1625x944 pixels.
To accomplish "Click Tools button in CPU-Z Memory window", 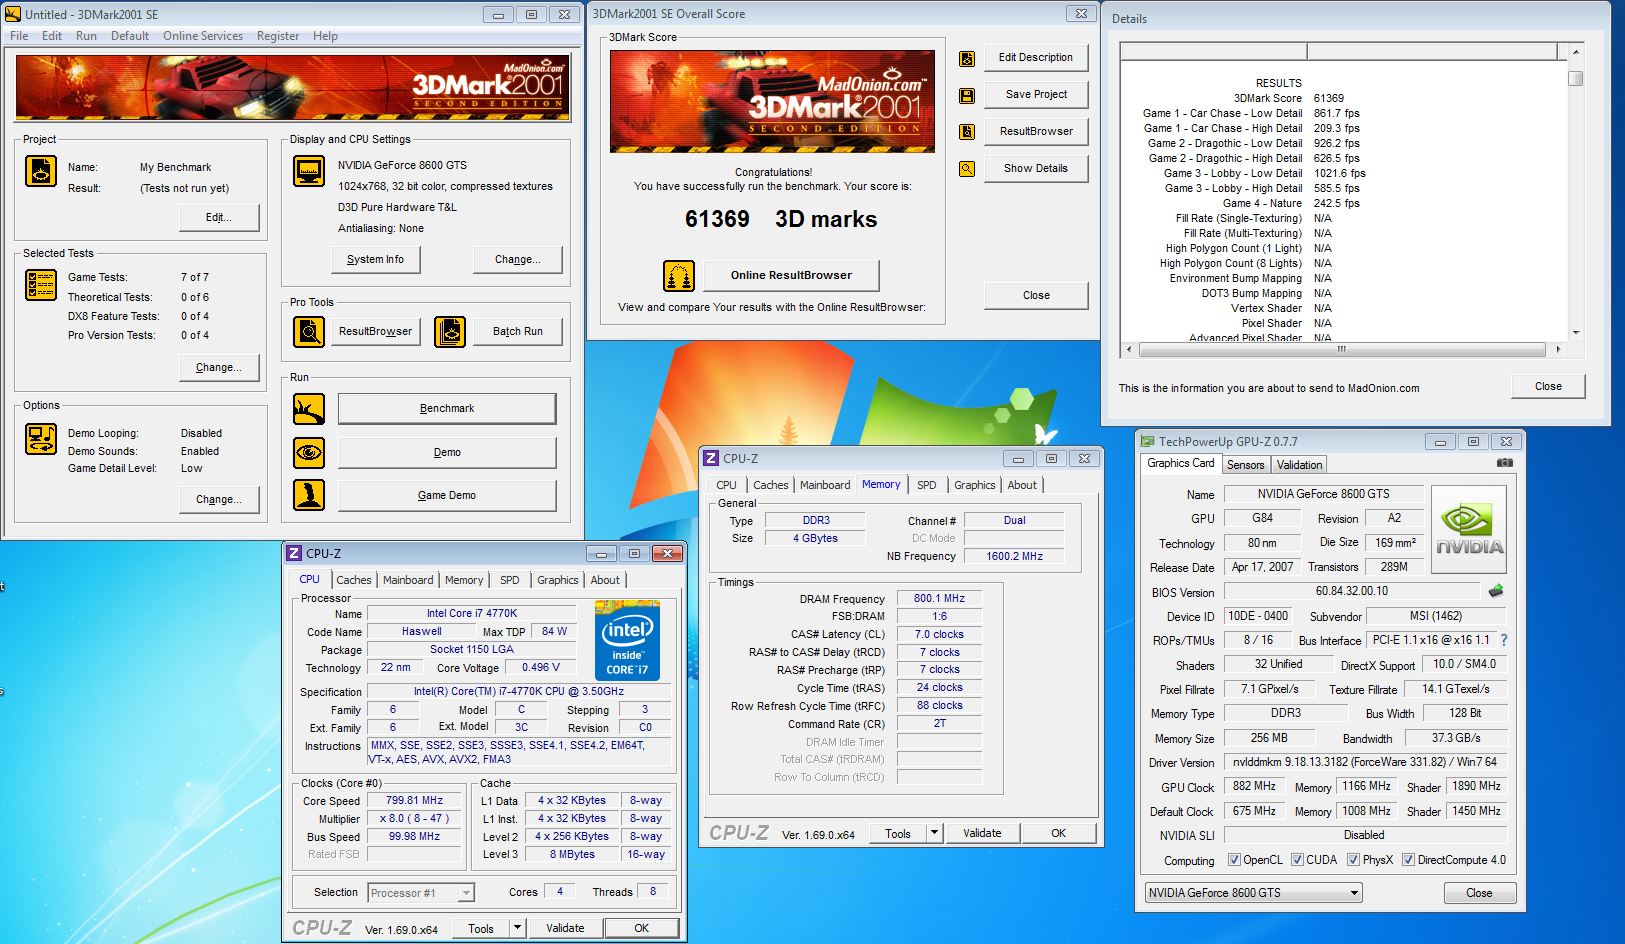I will point(898,833).
